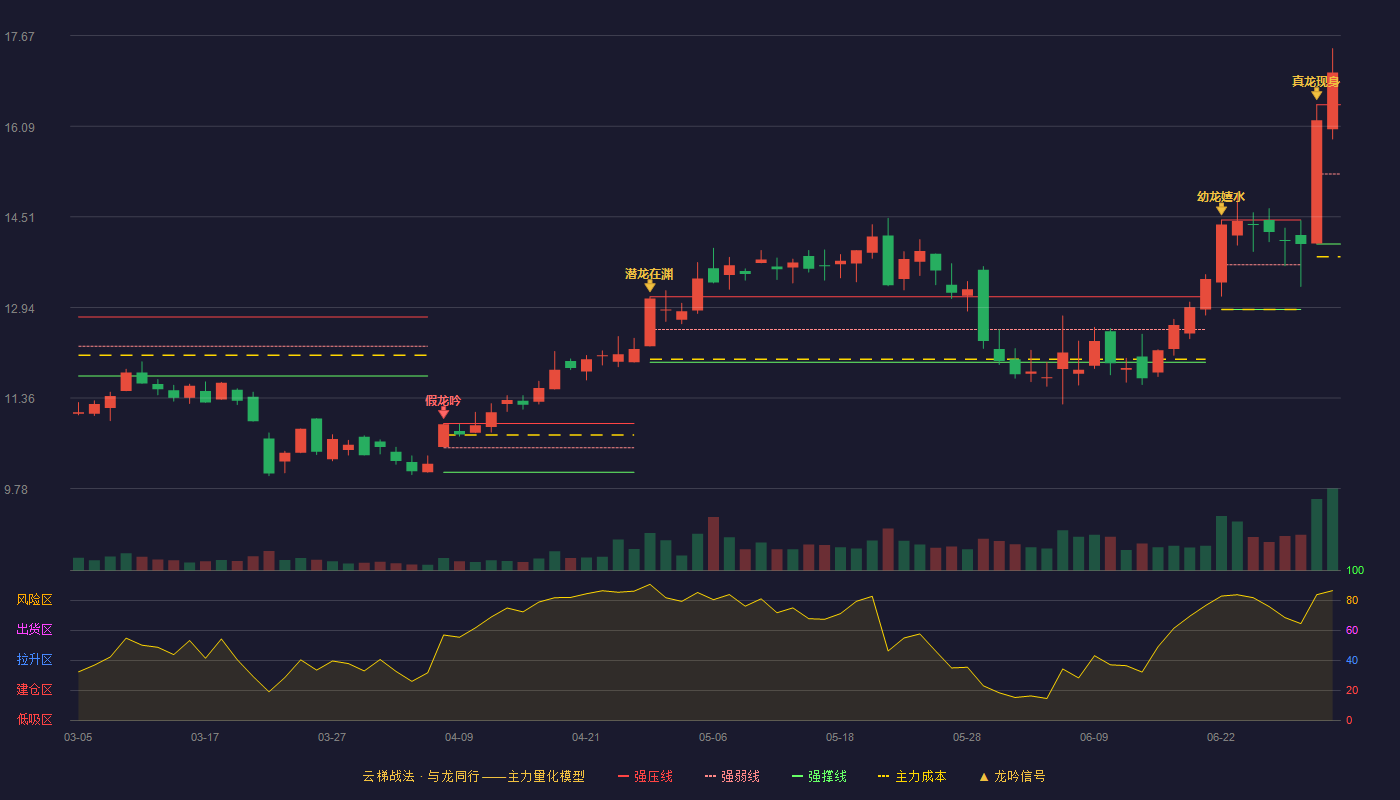Click the 03-05 date label
This screenshot has height=800, width=1400.
click(x=78, y=737)
